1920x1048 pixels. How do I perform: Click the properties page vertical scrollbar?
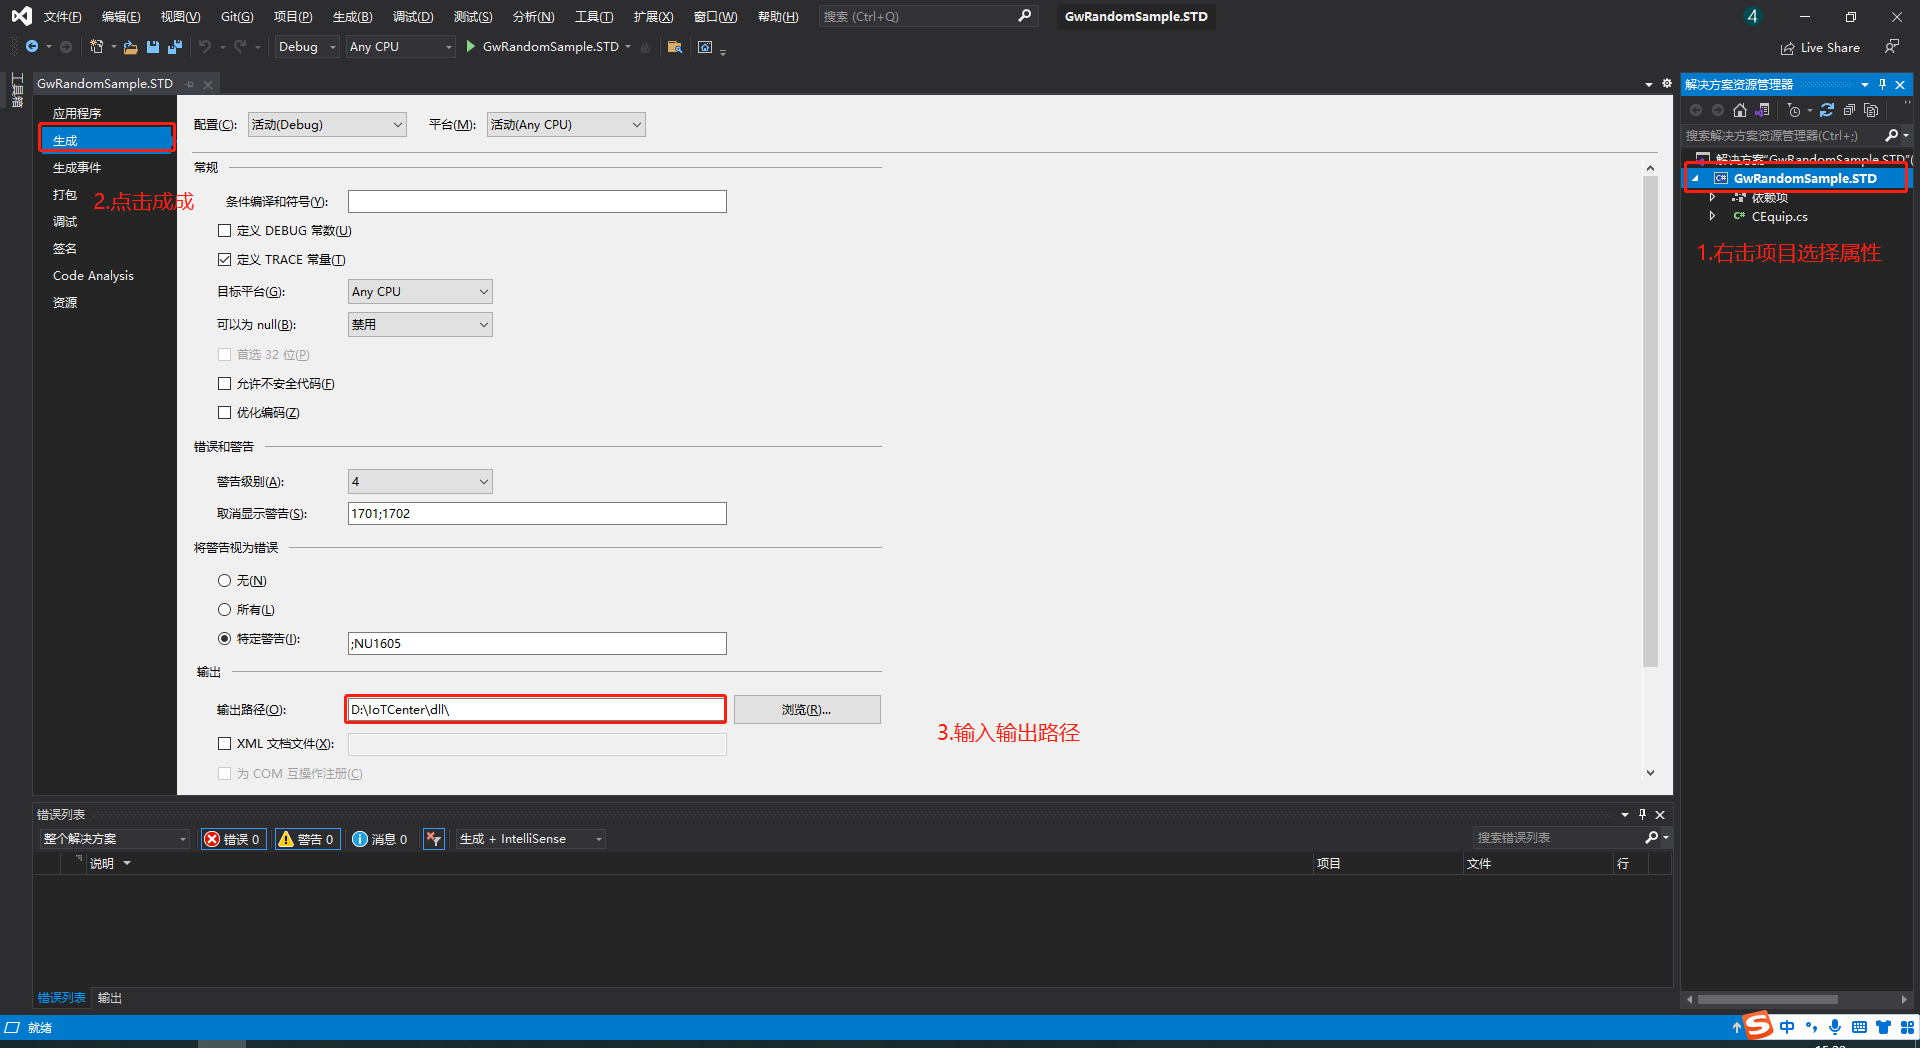1650,420
